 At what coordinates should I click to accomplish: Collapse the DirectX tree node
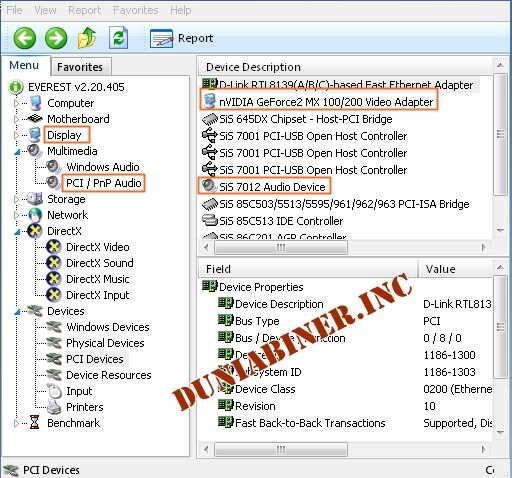pos(17,232)
